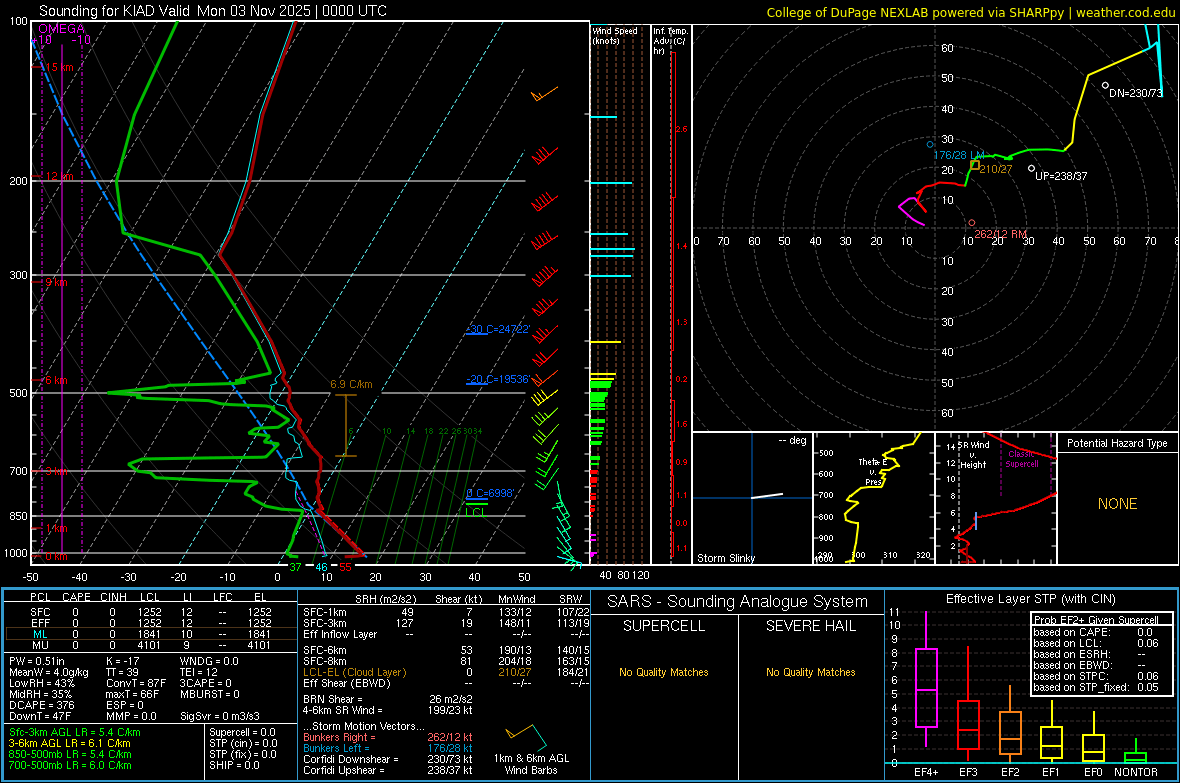Click the SRH (m2/s2) column header

coord(385,599)
